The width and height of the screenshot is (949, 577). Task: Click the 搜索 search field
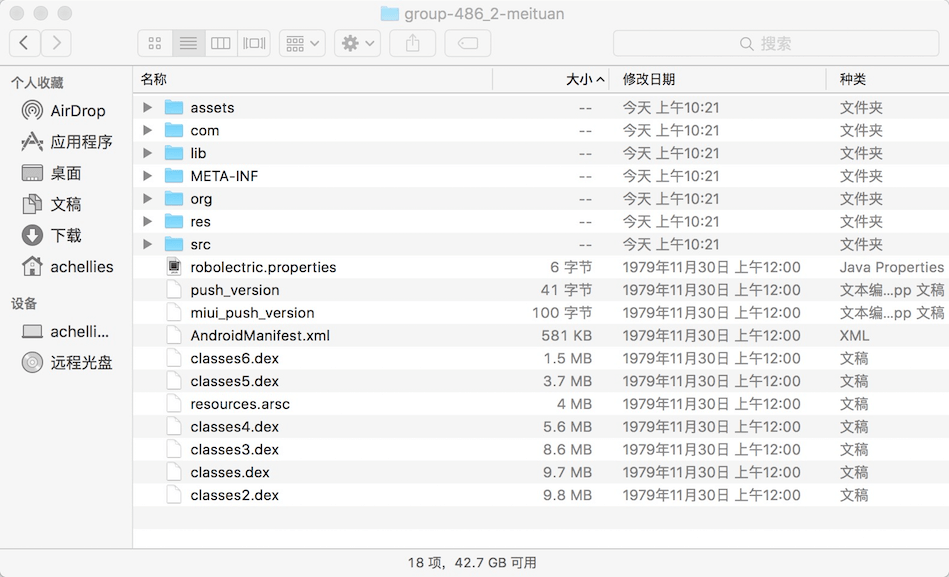pos(776,44)
